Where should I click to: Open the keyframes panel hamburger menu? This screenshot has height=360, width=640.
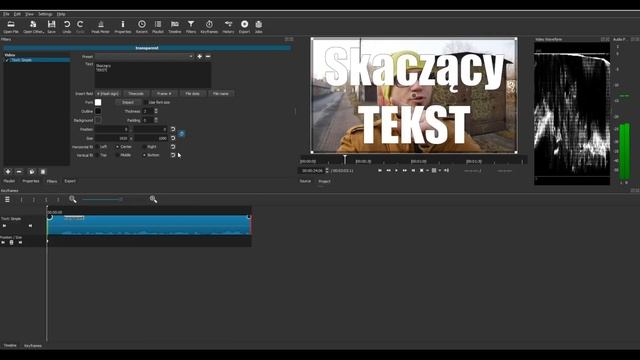(7, 199)
